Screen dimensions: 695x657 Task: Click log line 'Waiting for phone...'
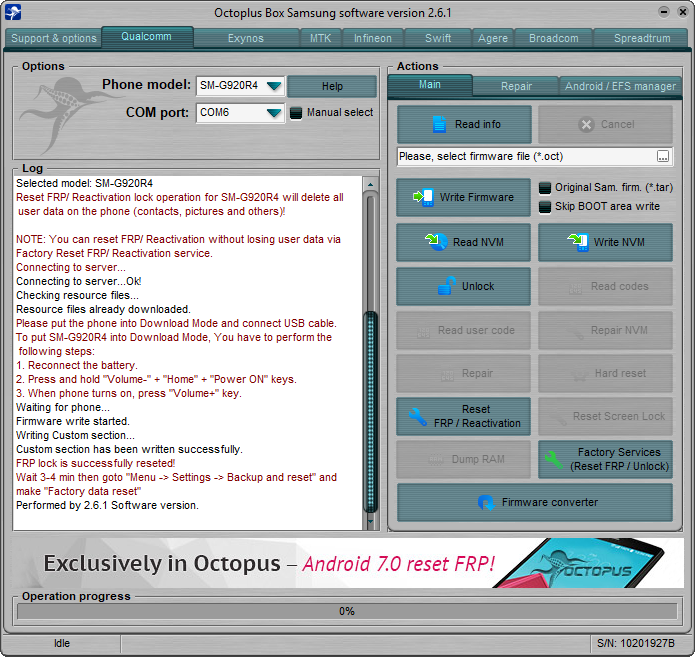tap(62, 407)
